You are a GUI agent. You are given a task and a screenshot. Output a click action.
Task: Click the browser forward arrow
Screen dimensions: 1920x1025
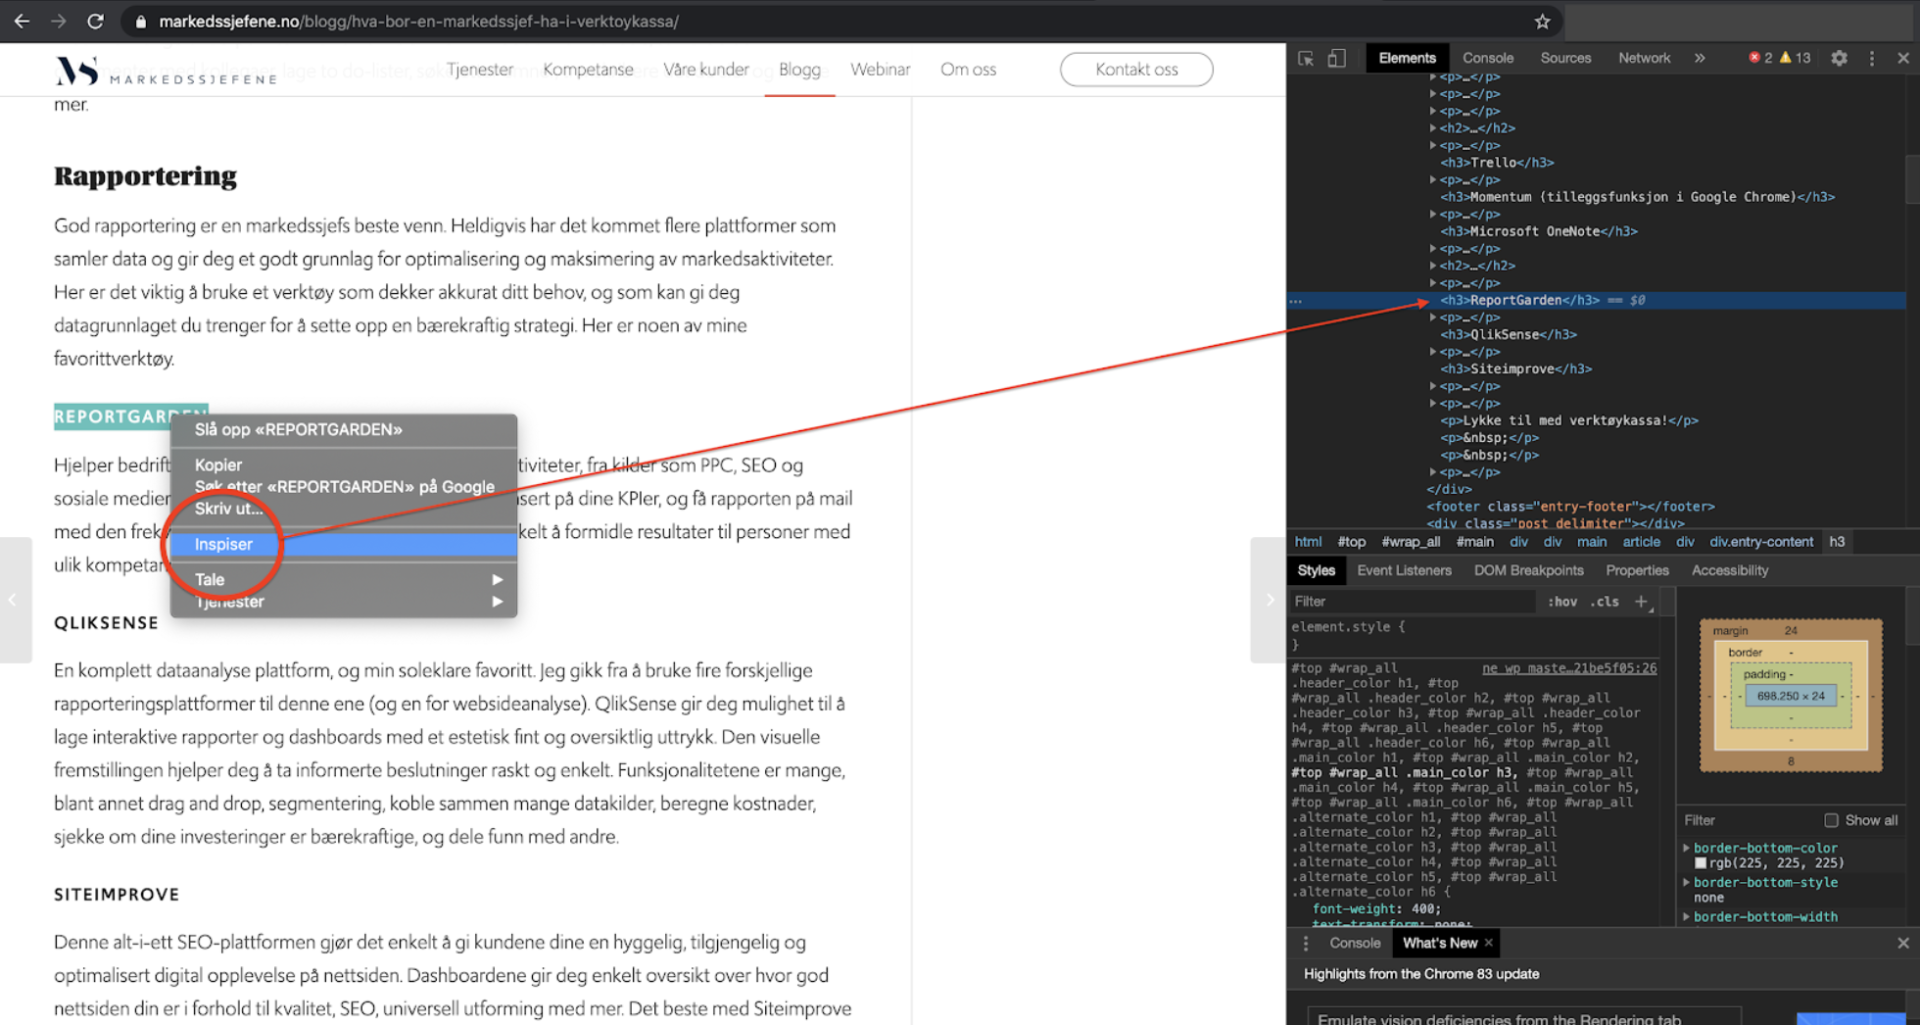point(59,21)
